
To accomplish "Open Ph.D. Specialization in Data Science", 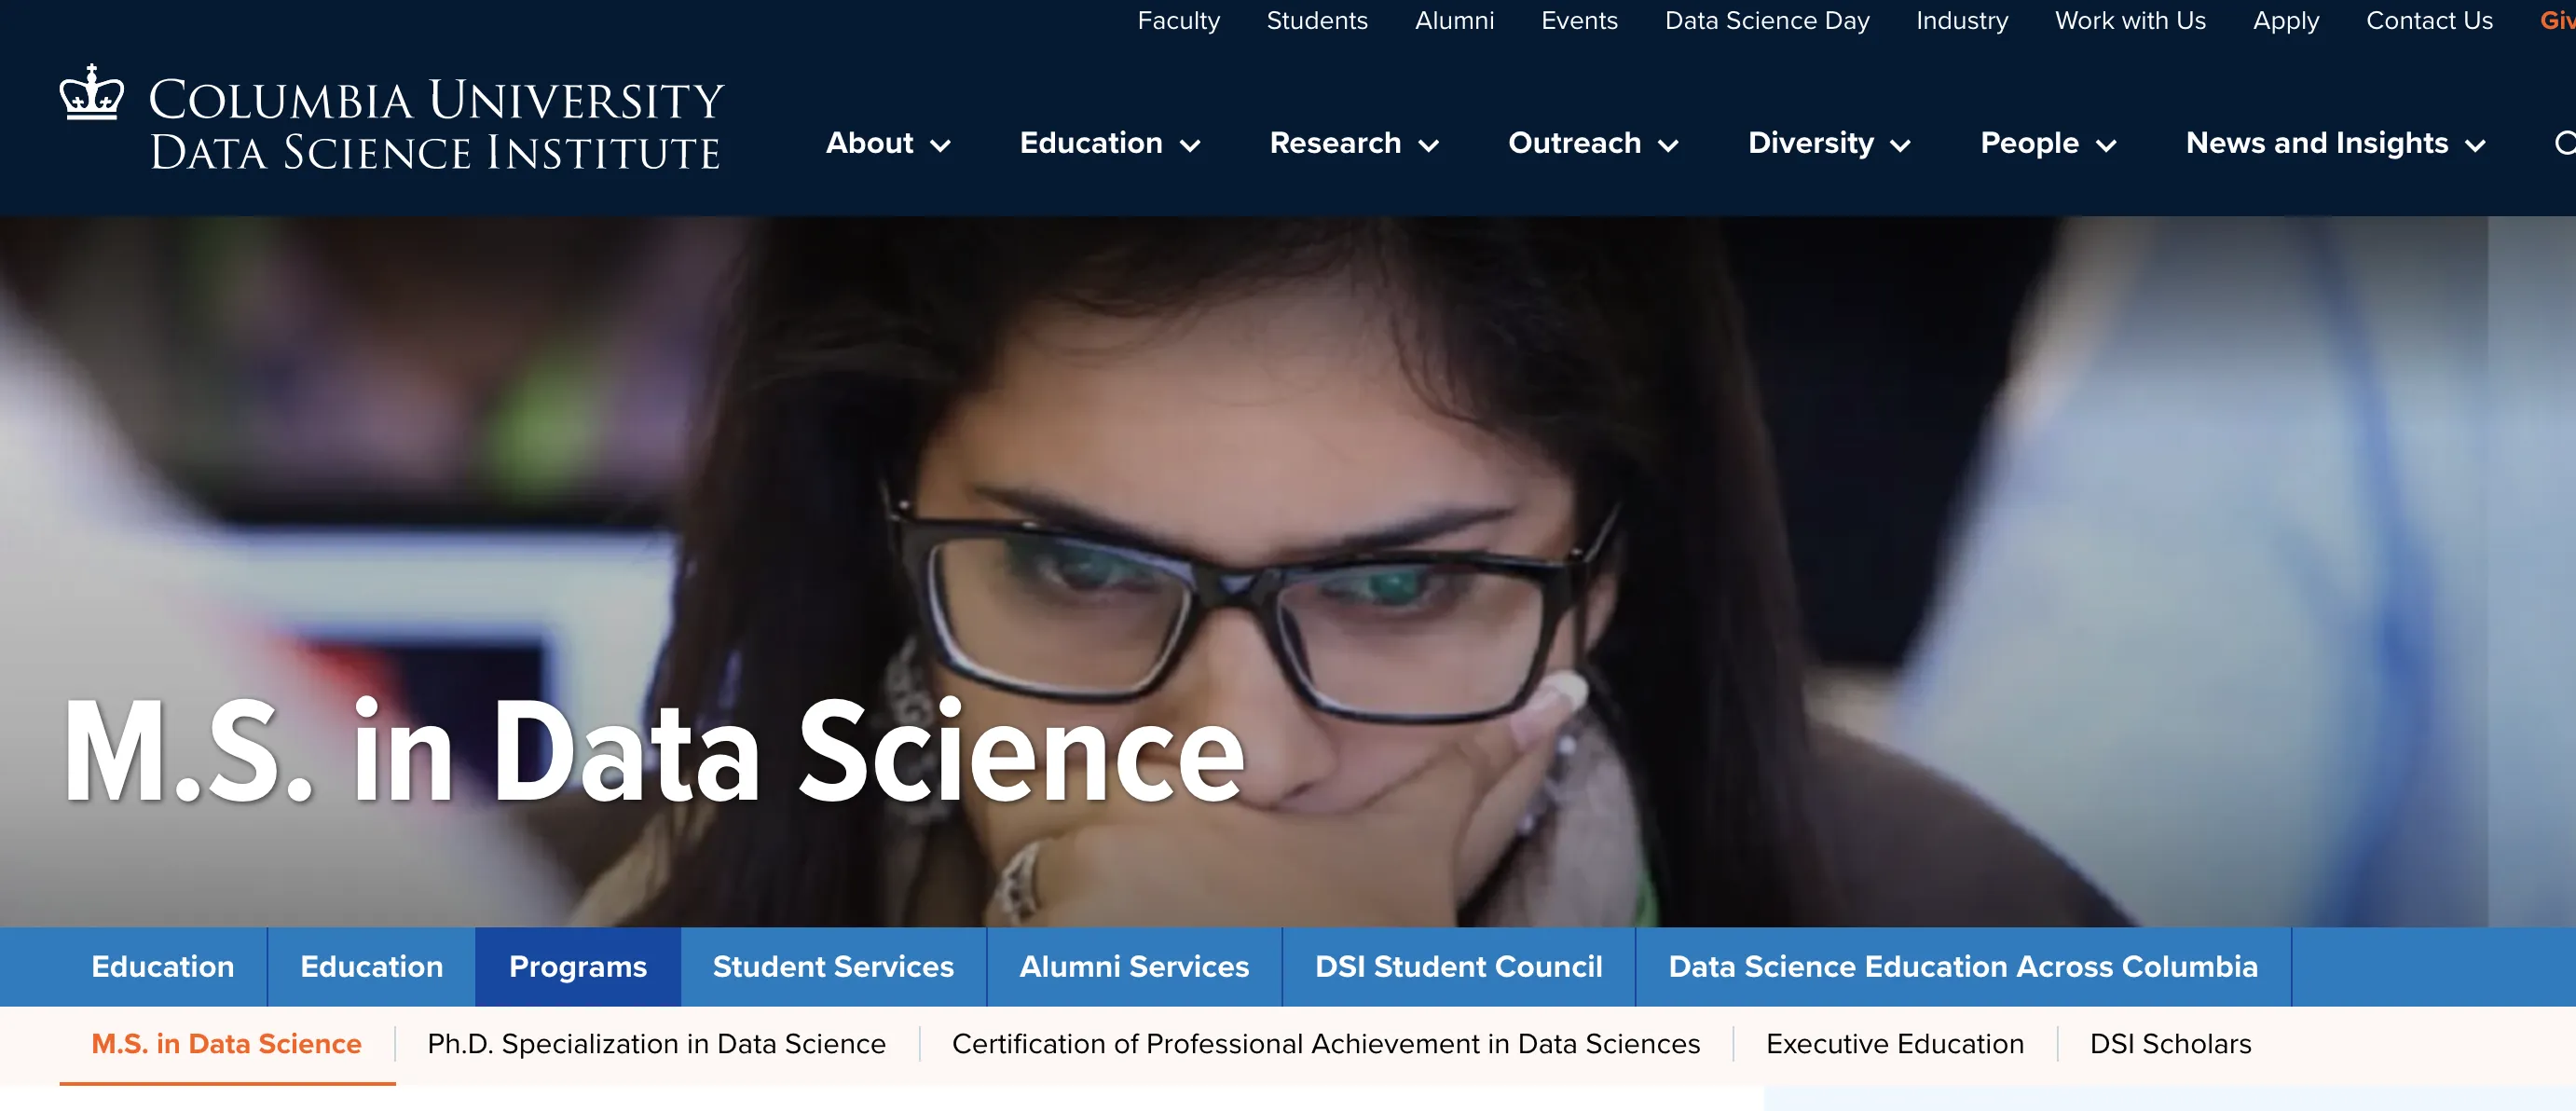I will click(x=656, y=1044).
